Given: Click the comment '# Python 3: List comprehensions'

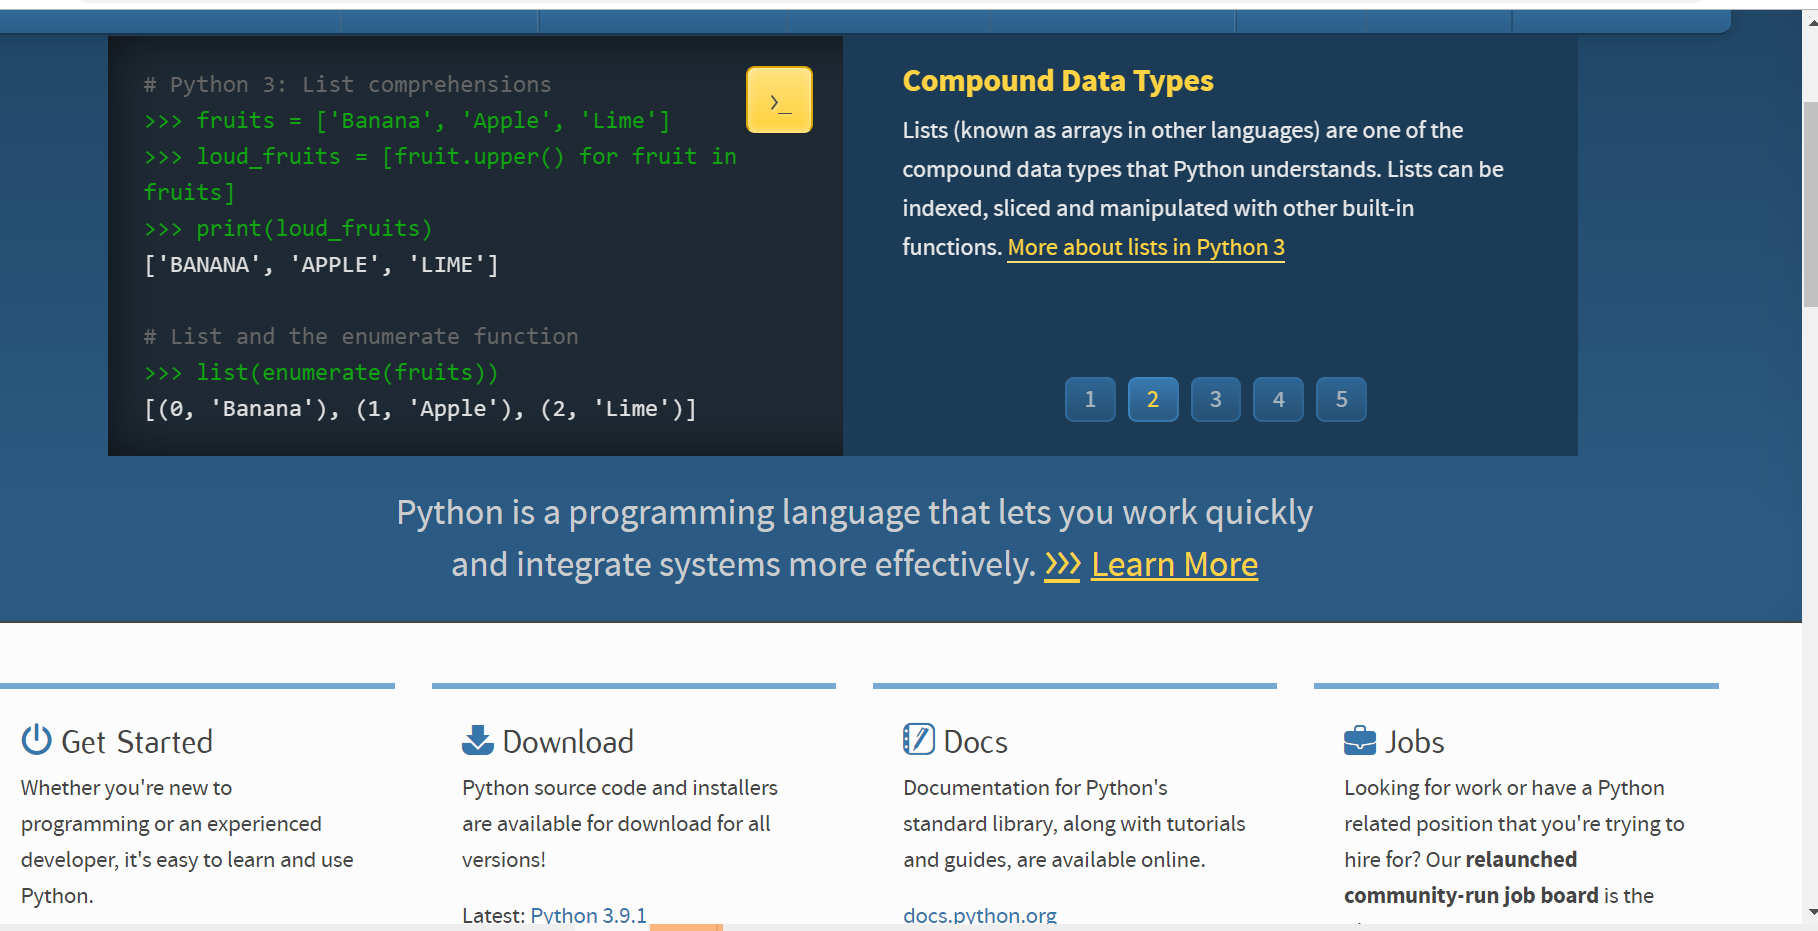Looking at the screenshot, I should coord(347,85).
